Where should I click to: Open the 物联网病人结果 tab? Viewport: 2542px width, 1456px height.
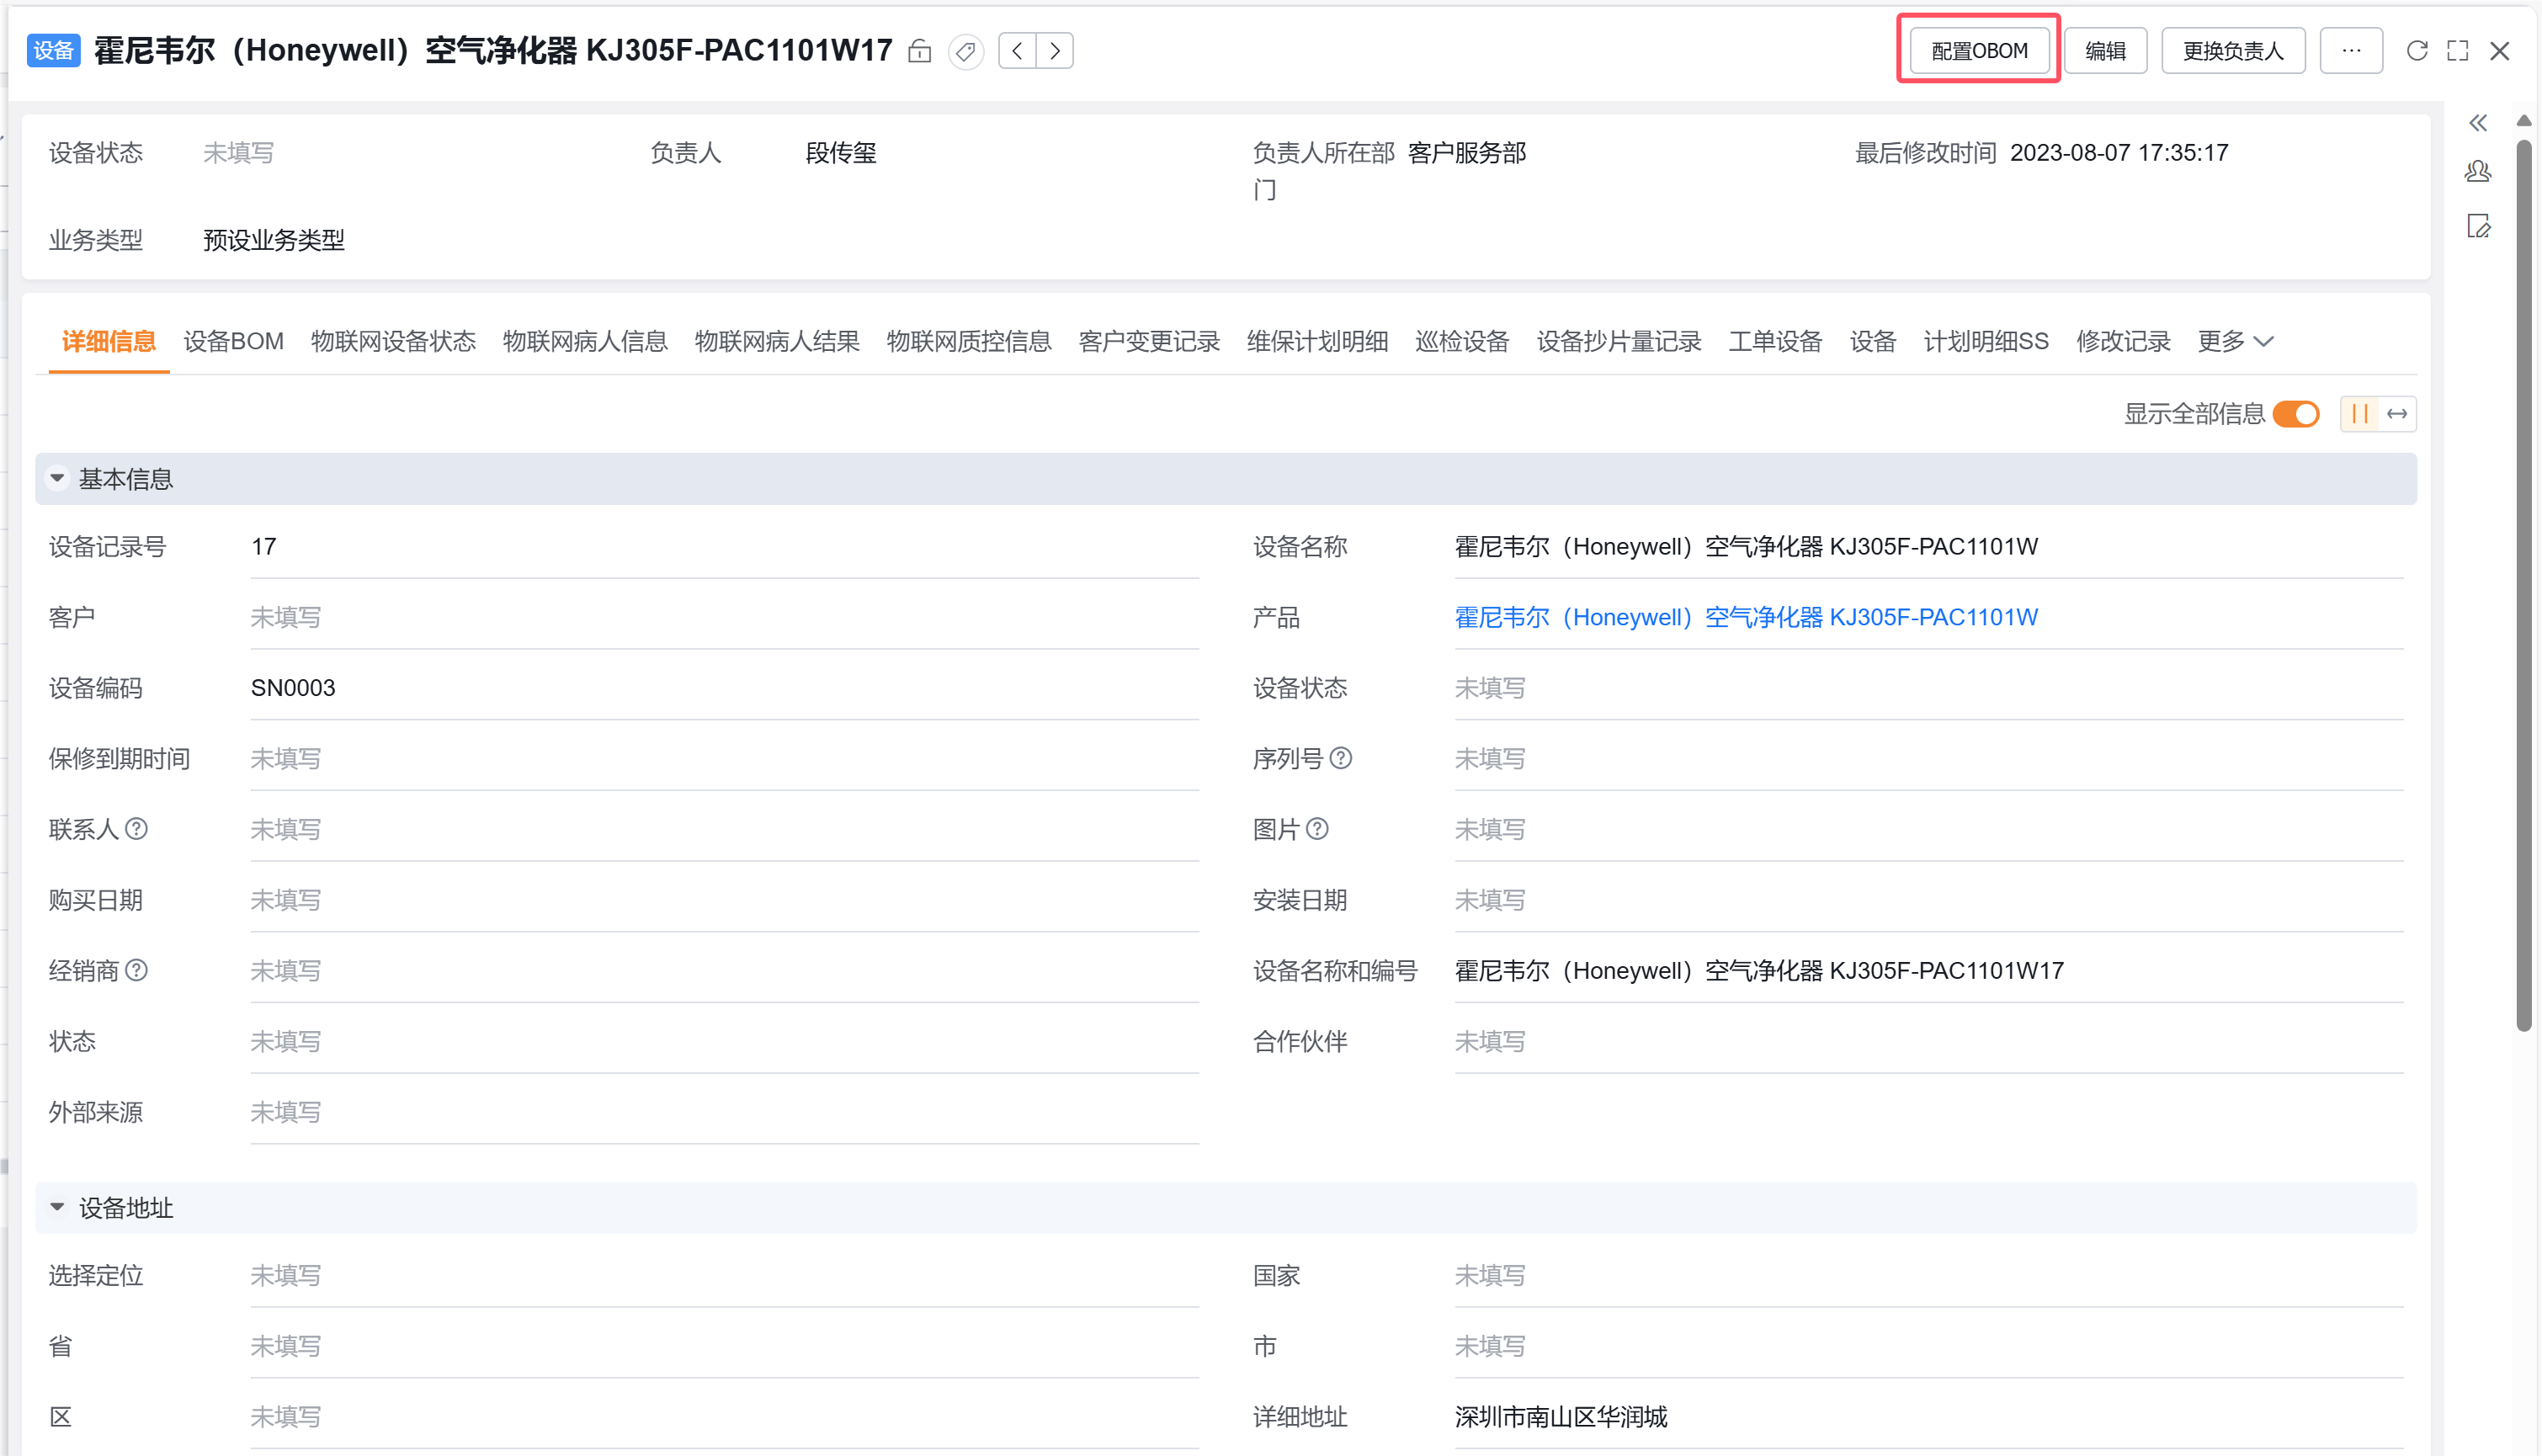[777, 342]
